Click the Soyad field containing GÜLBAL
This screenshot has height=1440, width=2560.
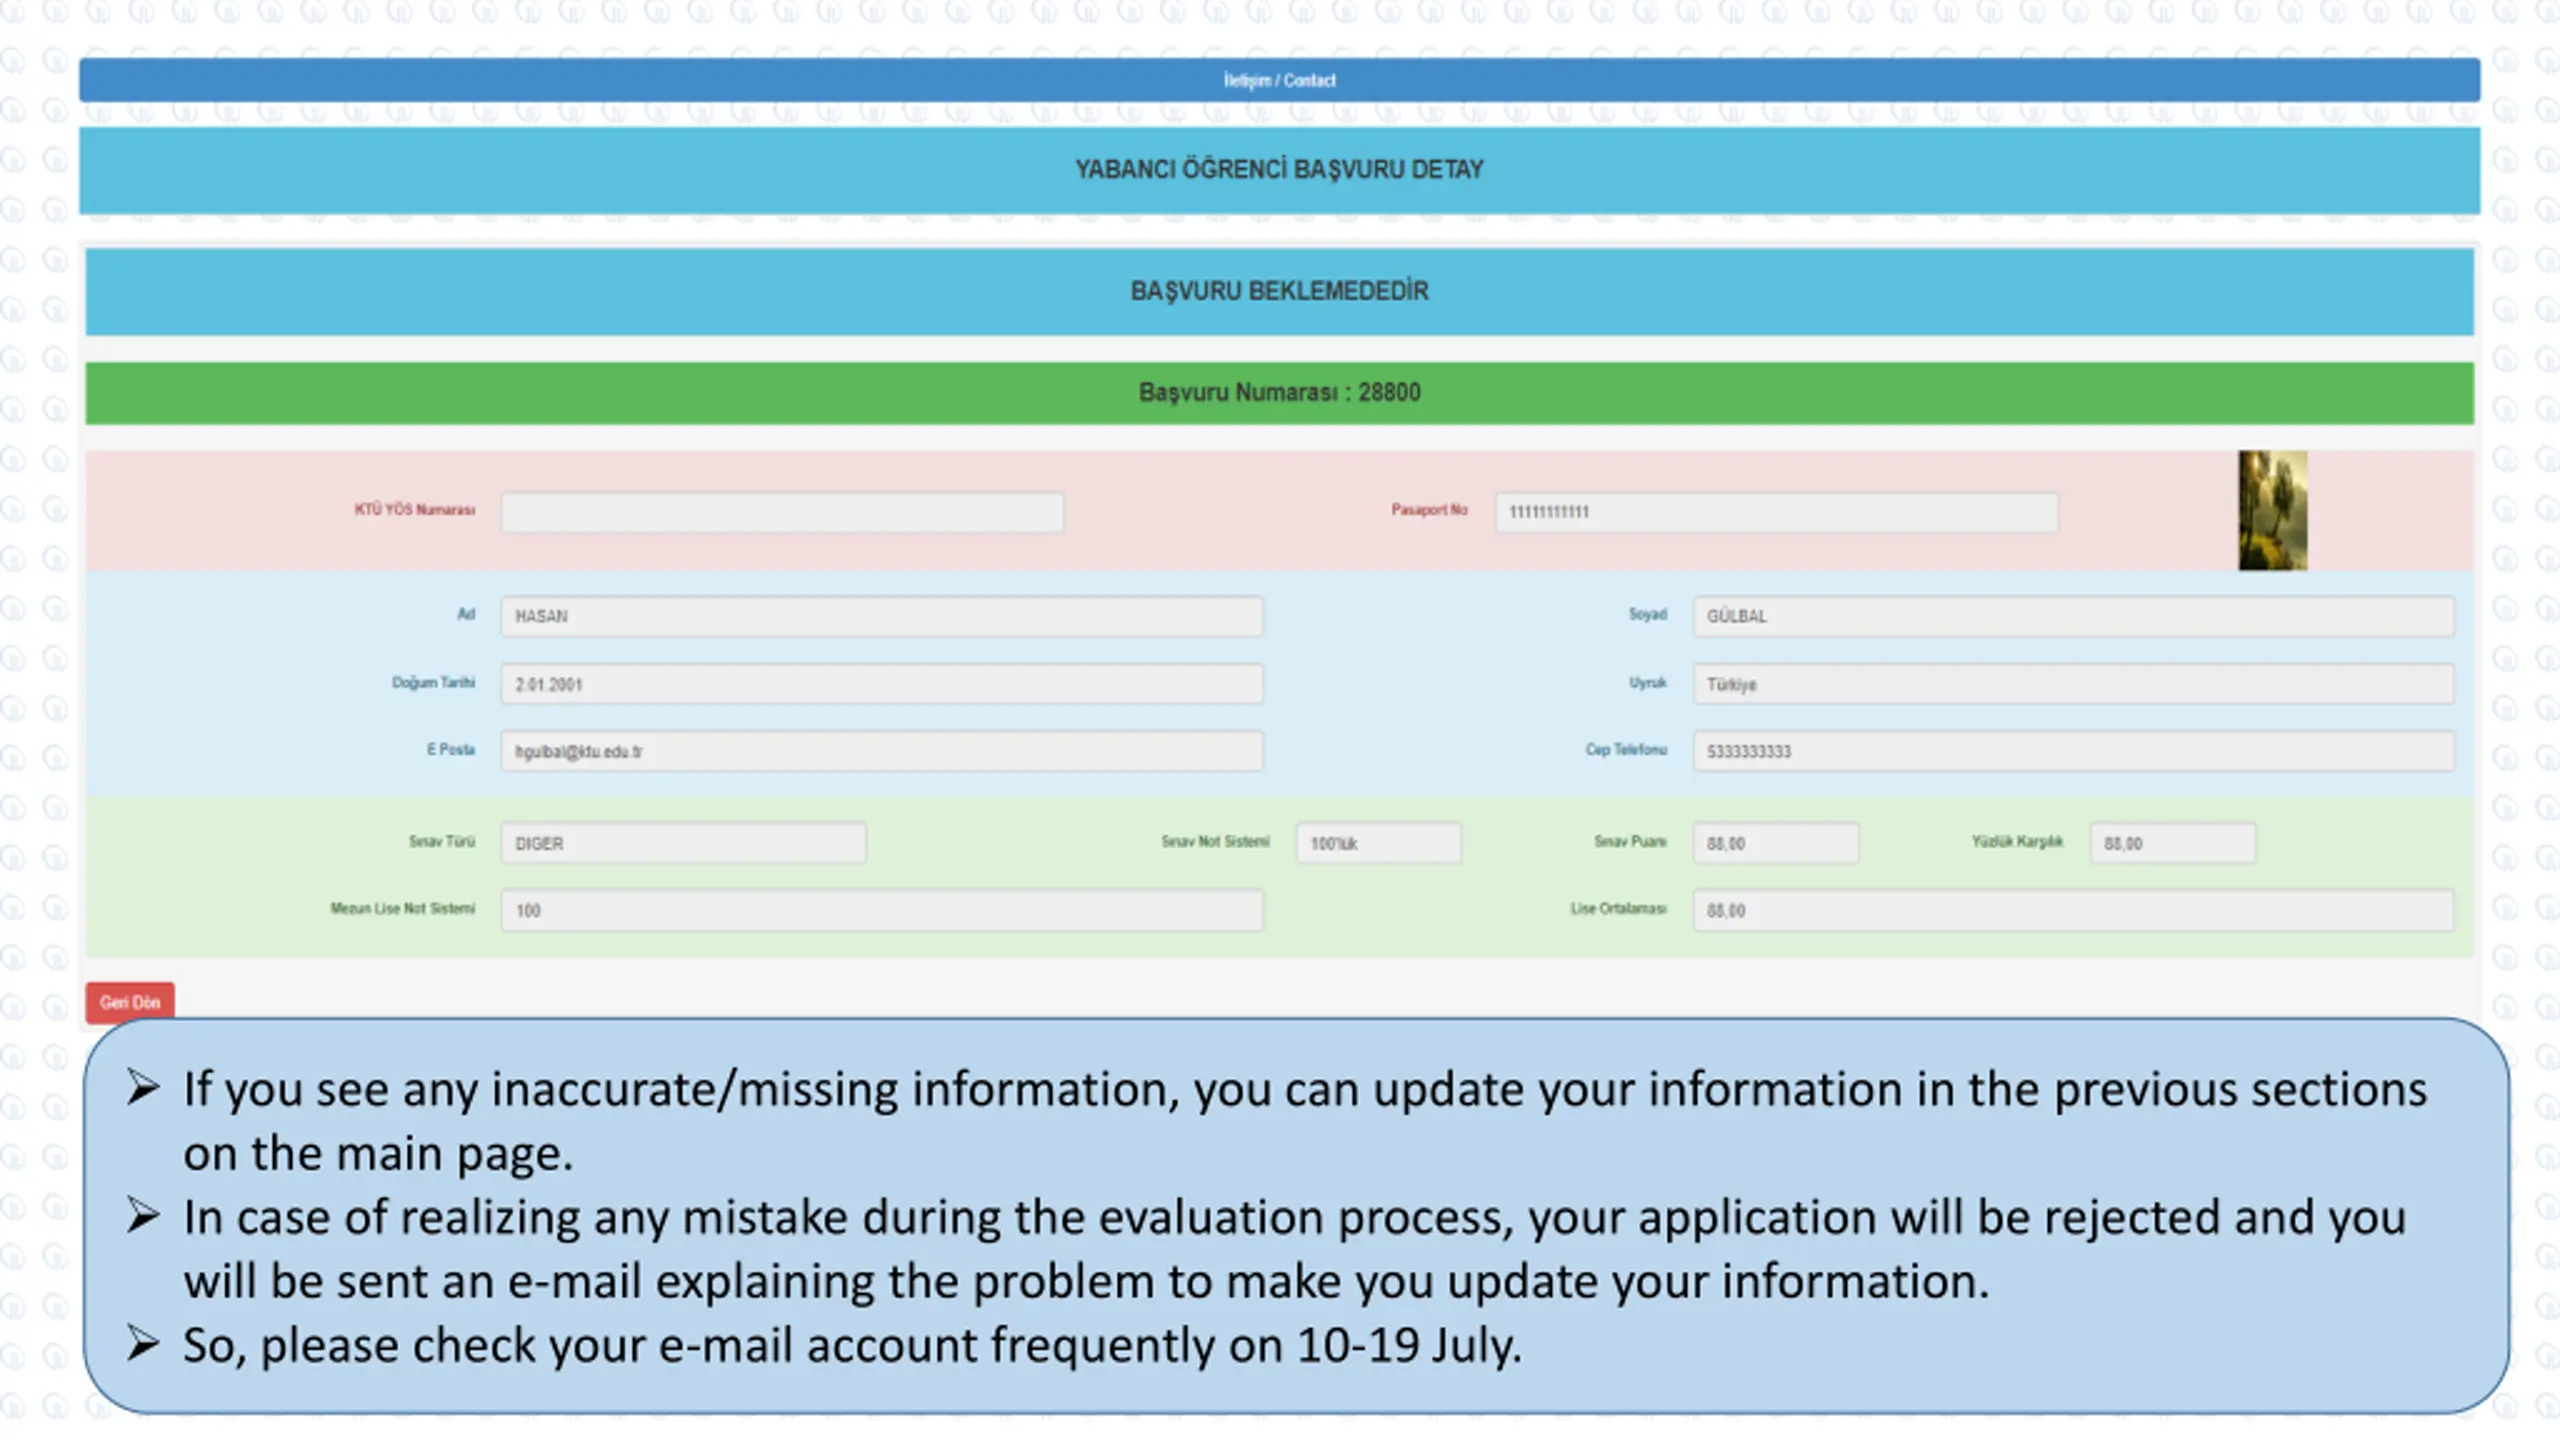click(x=2073, y=616)
